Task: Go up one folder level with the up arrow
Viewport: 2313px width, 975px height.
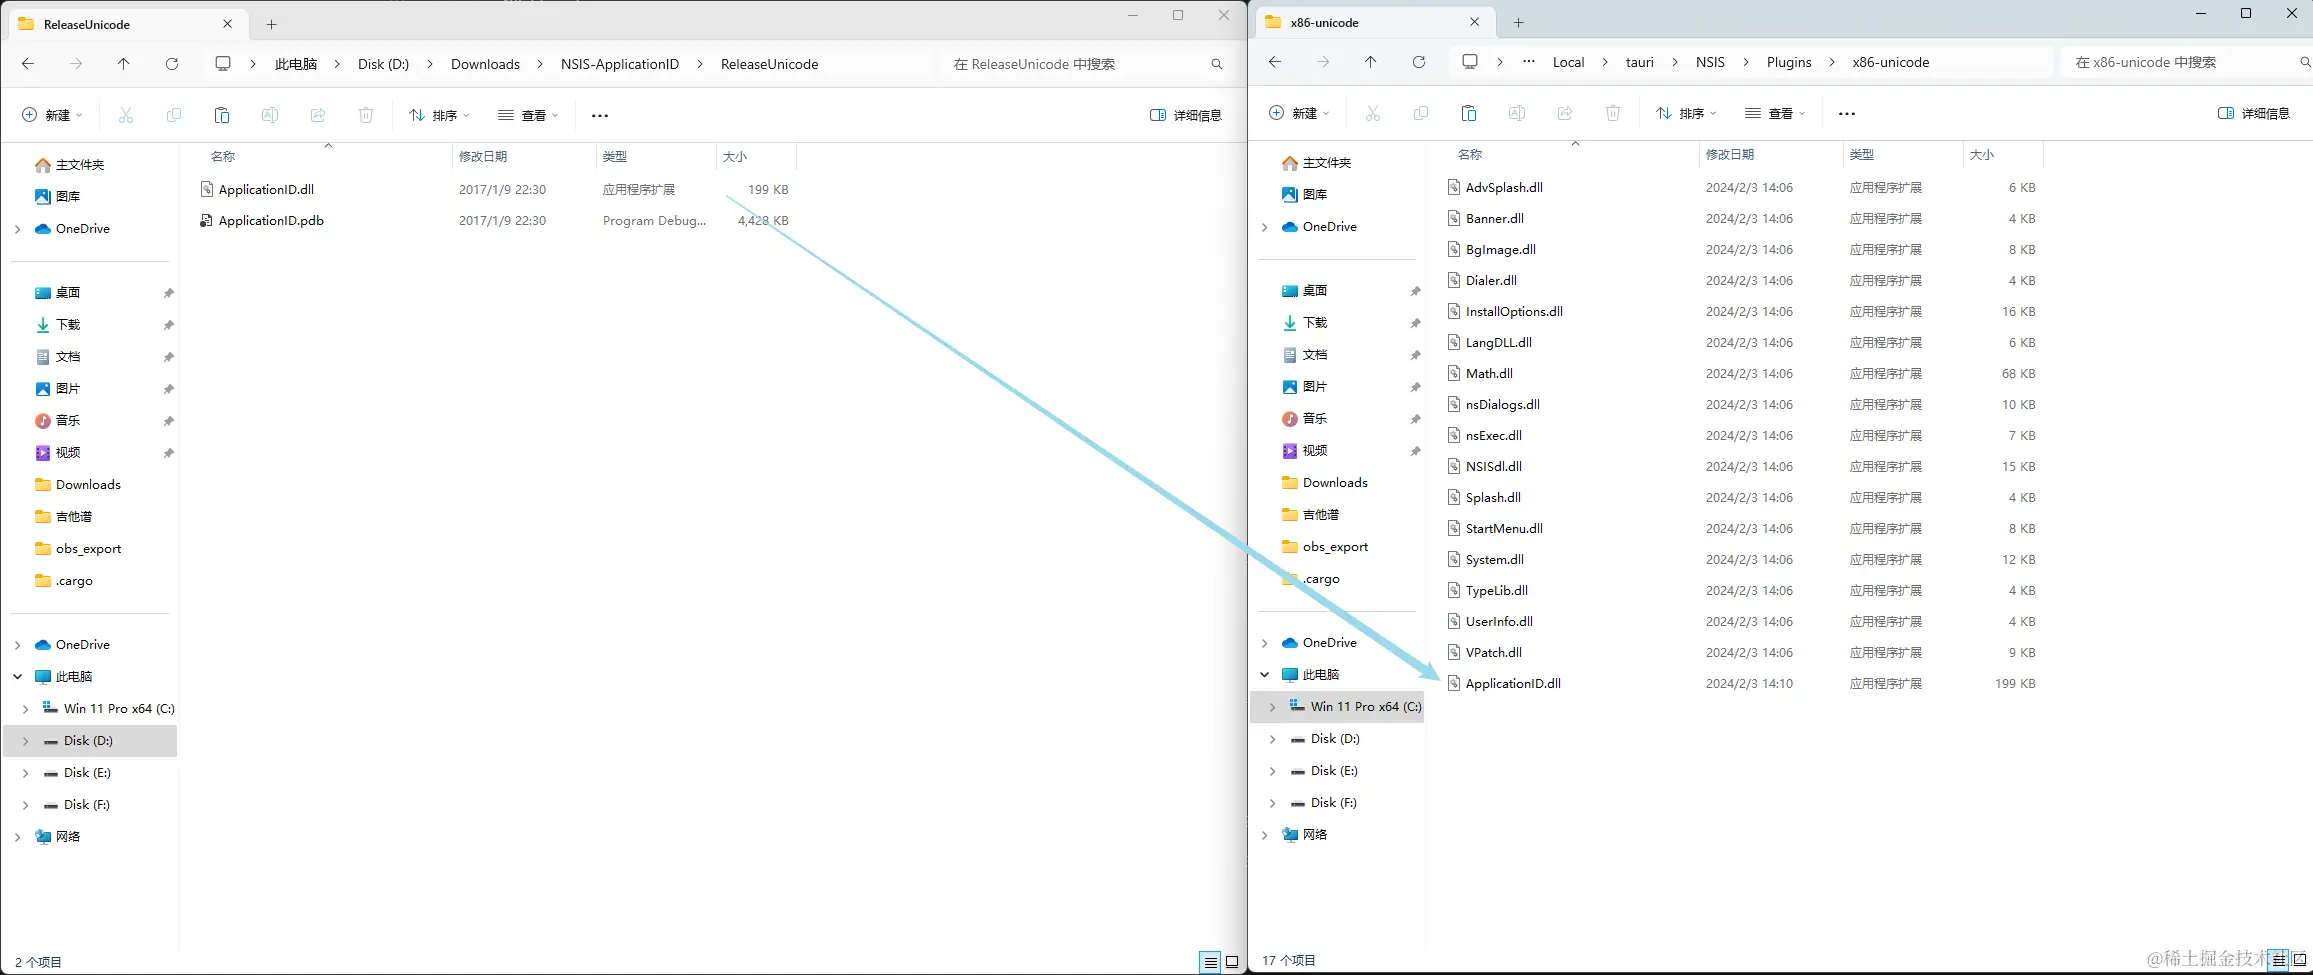Action: click(123, 63)
